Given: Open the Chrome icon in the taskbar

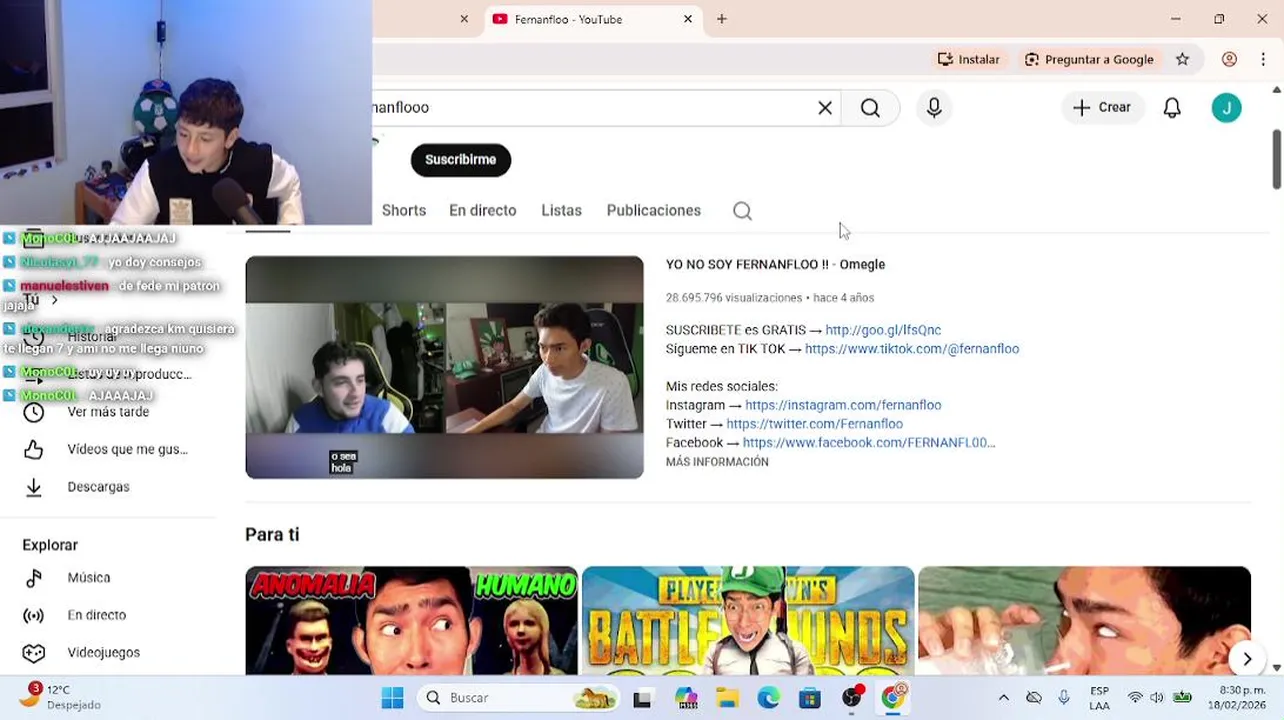Looking at the screenshot, I should tap(892, 698).
